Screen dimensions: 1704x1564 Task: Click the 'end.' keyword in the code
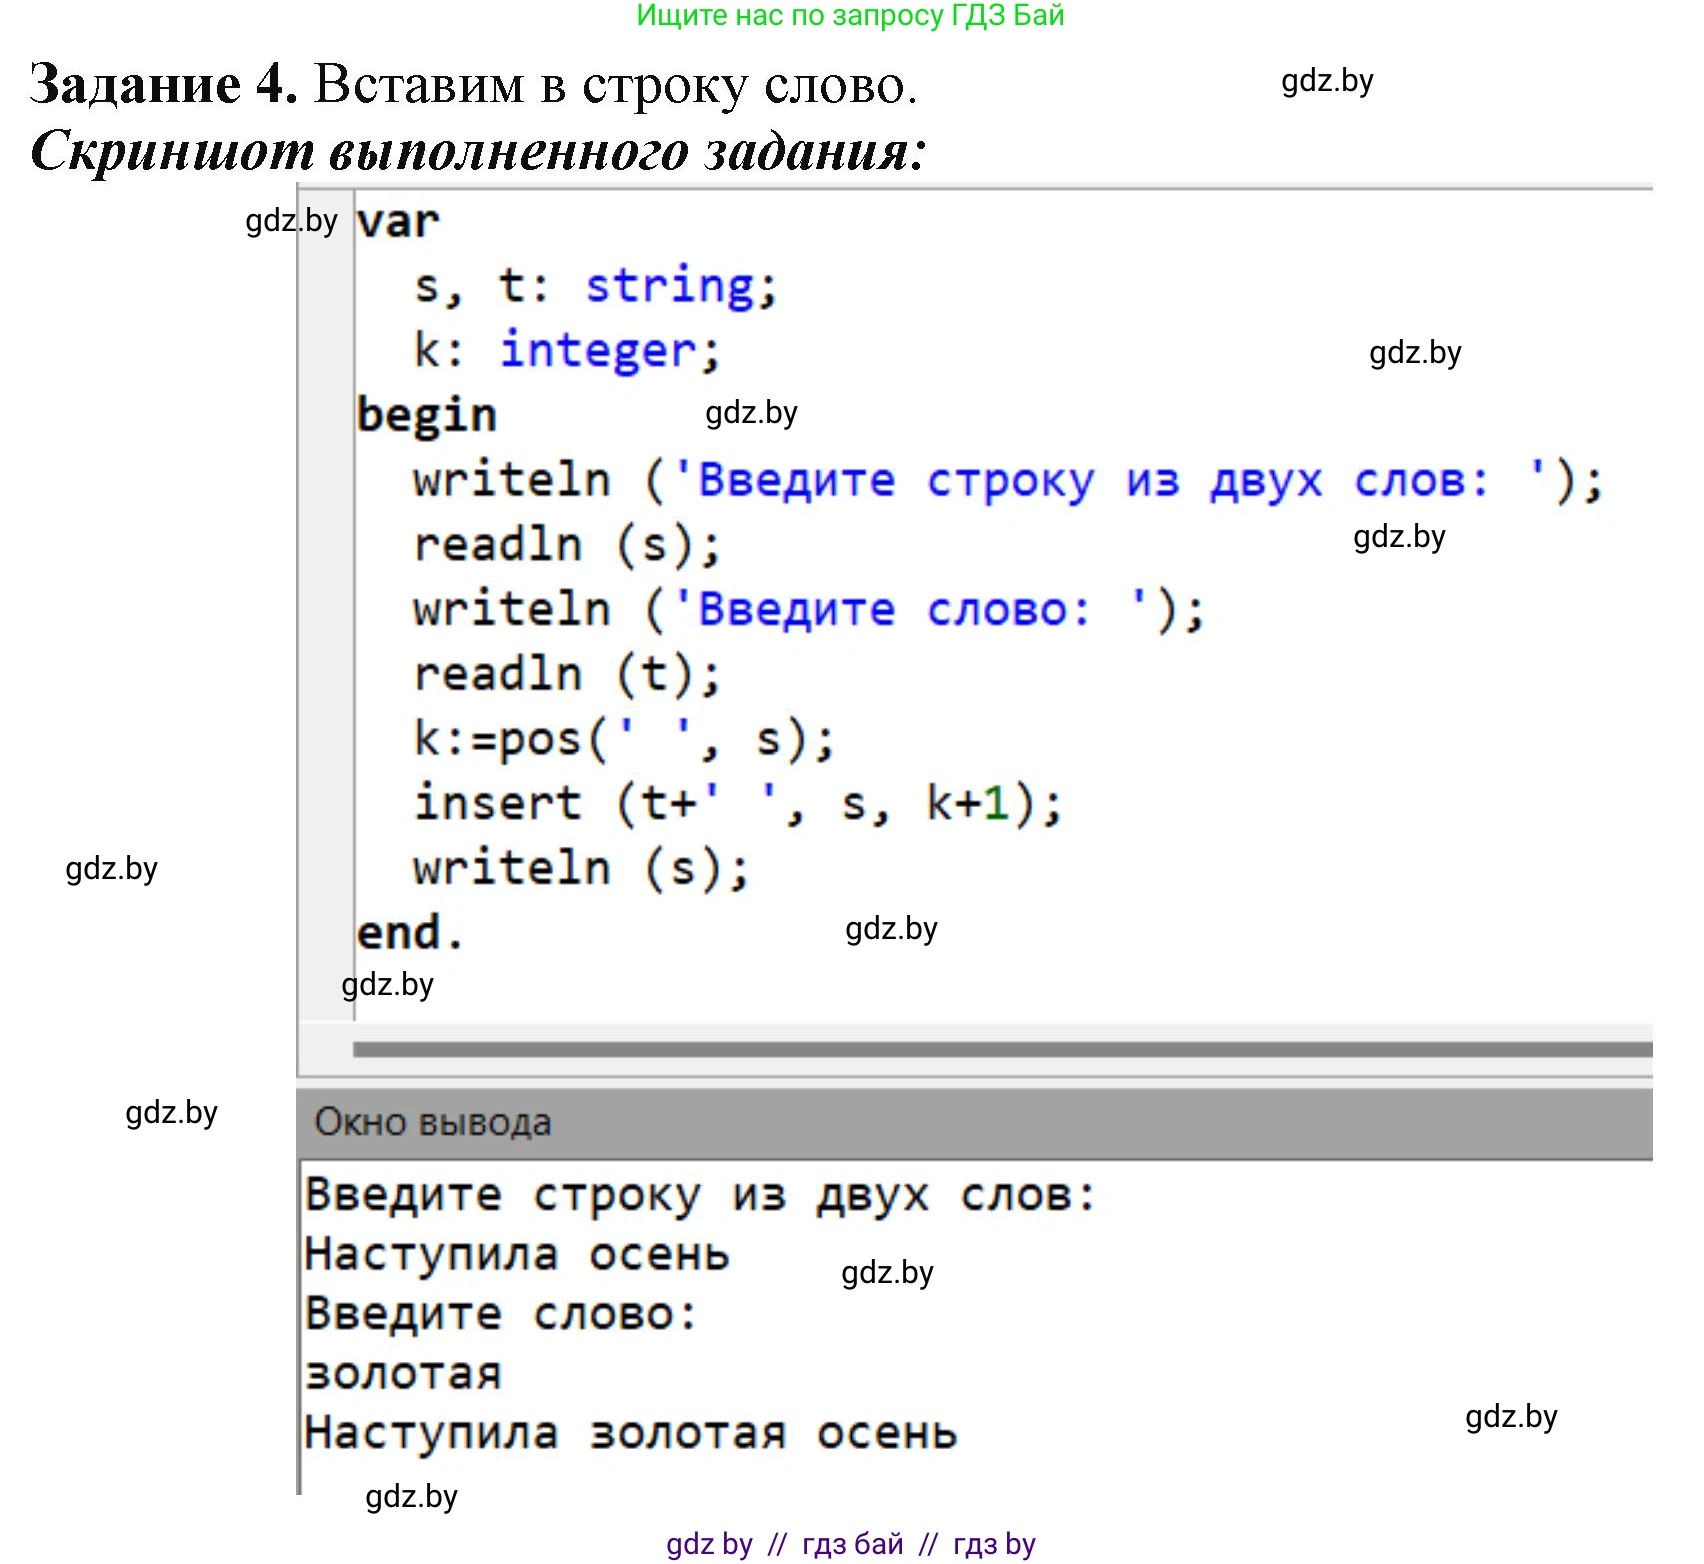tap(410, 933)
